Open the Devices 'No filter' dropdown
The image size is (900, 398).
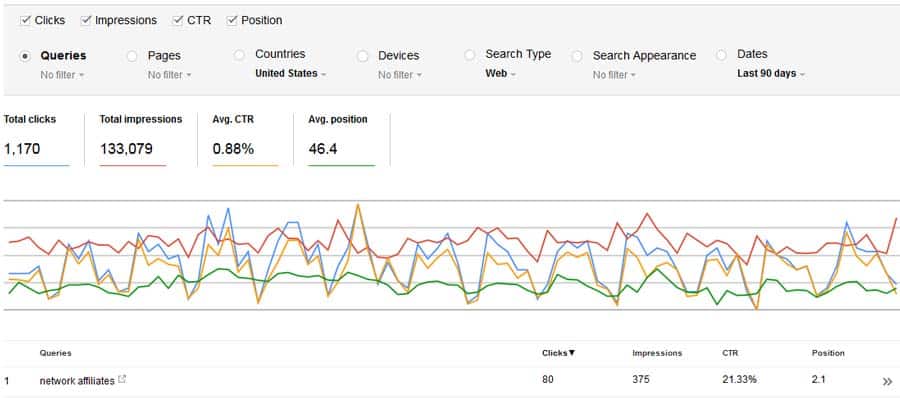pyautogui.click(x=399, y=75)
